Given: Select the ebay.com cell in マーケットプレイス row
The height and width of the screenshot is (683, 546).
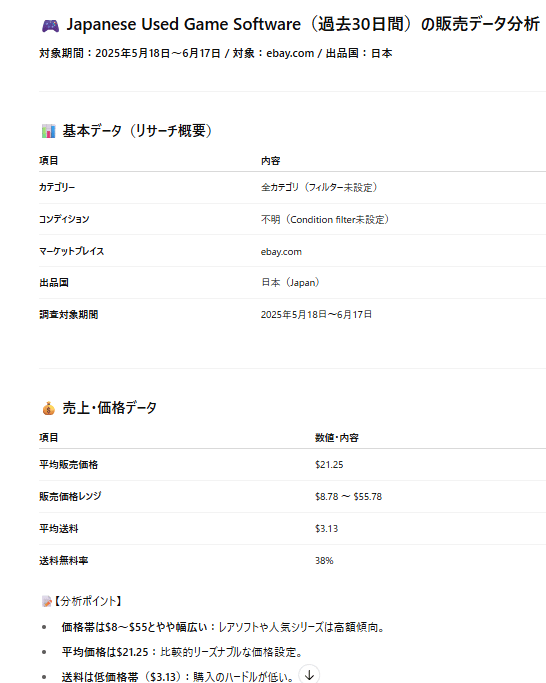Looking at the screenshot, I should 281,252.
